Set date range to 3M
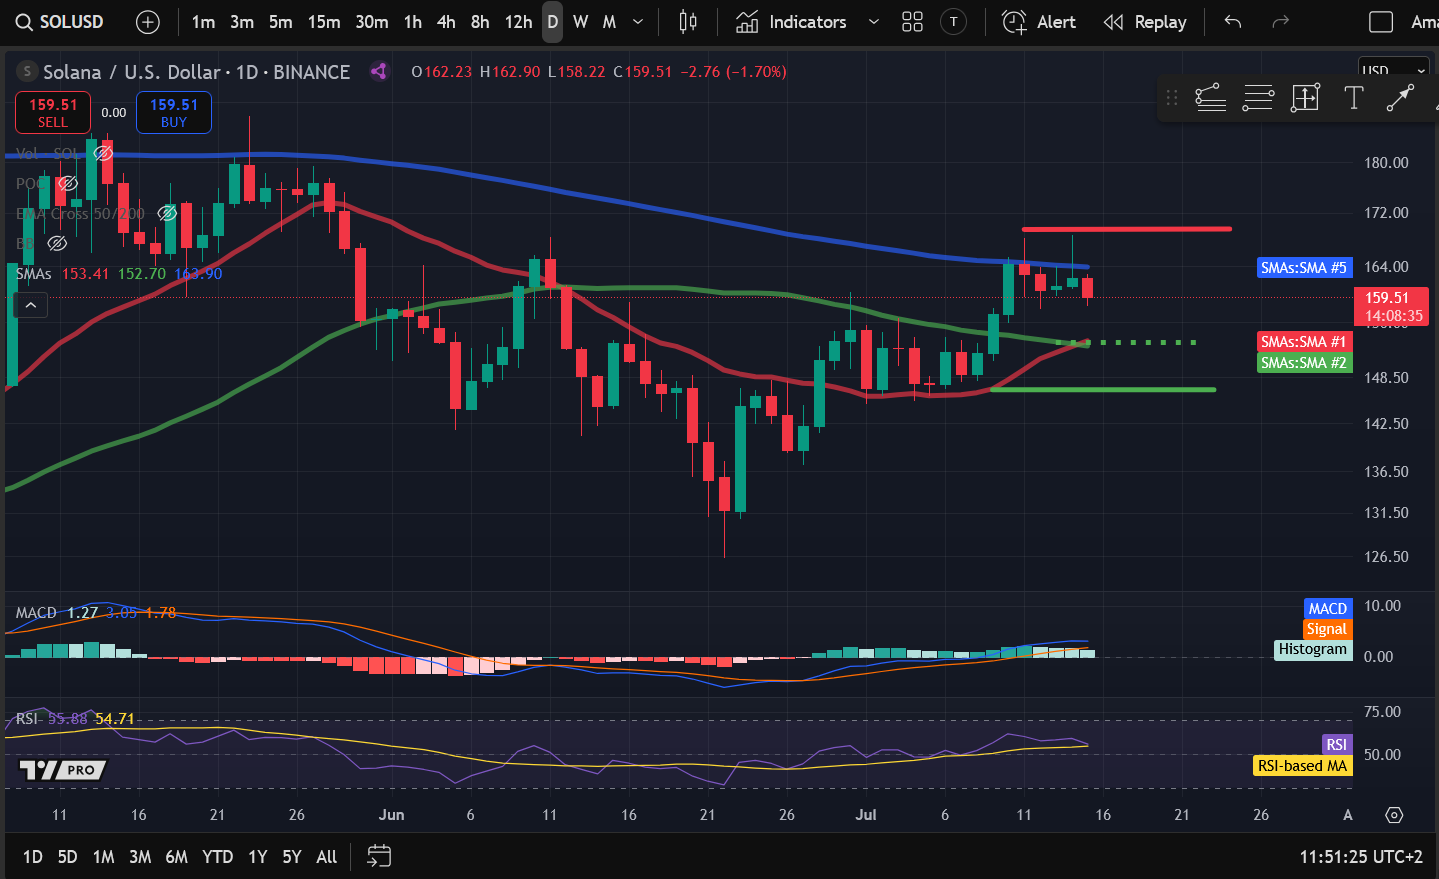The width and height of the screenshot is (1439, 879). click(140, 857)
